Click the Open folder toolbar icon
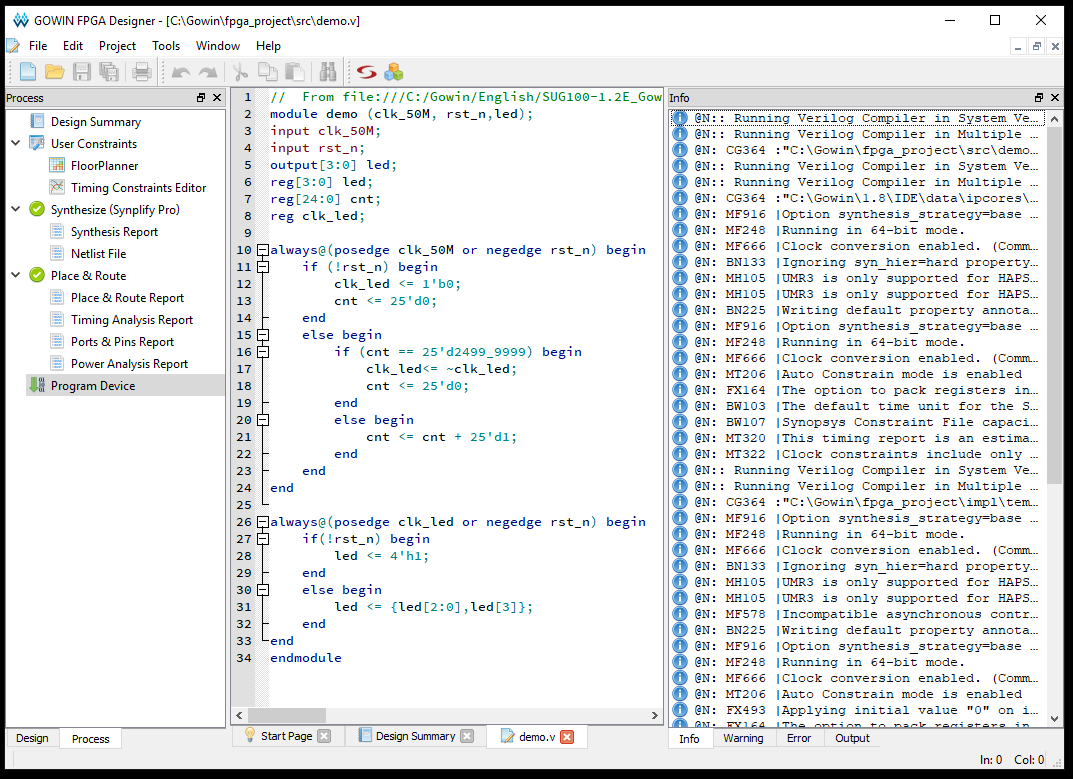Screen dimensions: 1073x779 click(x=55, y=72)
